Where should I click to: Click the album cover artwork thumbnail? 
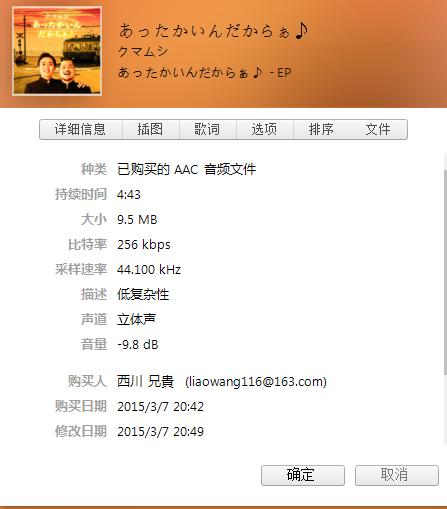coord(57,51)
